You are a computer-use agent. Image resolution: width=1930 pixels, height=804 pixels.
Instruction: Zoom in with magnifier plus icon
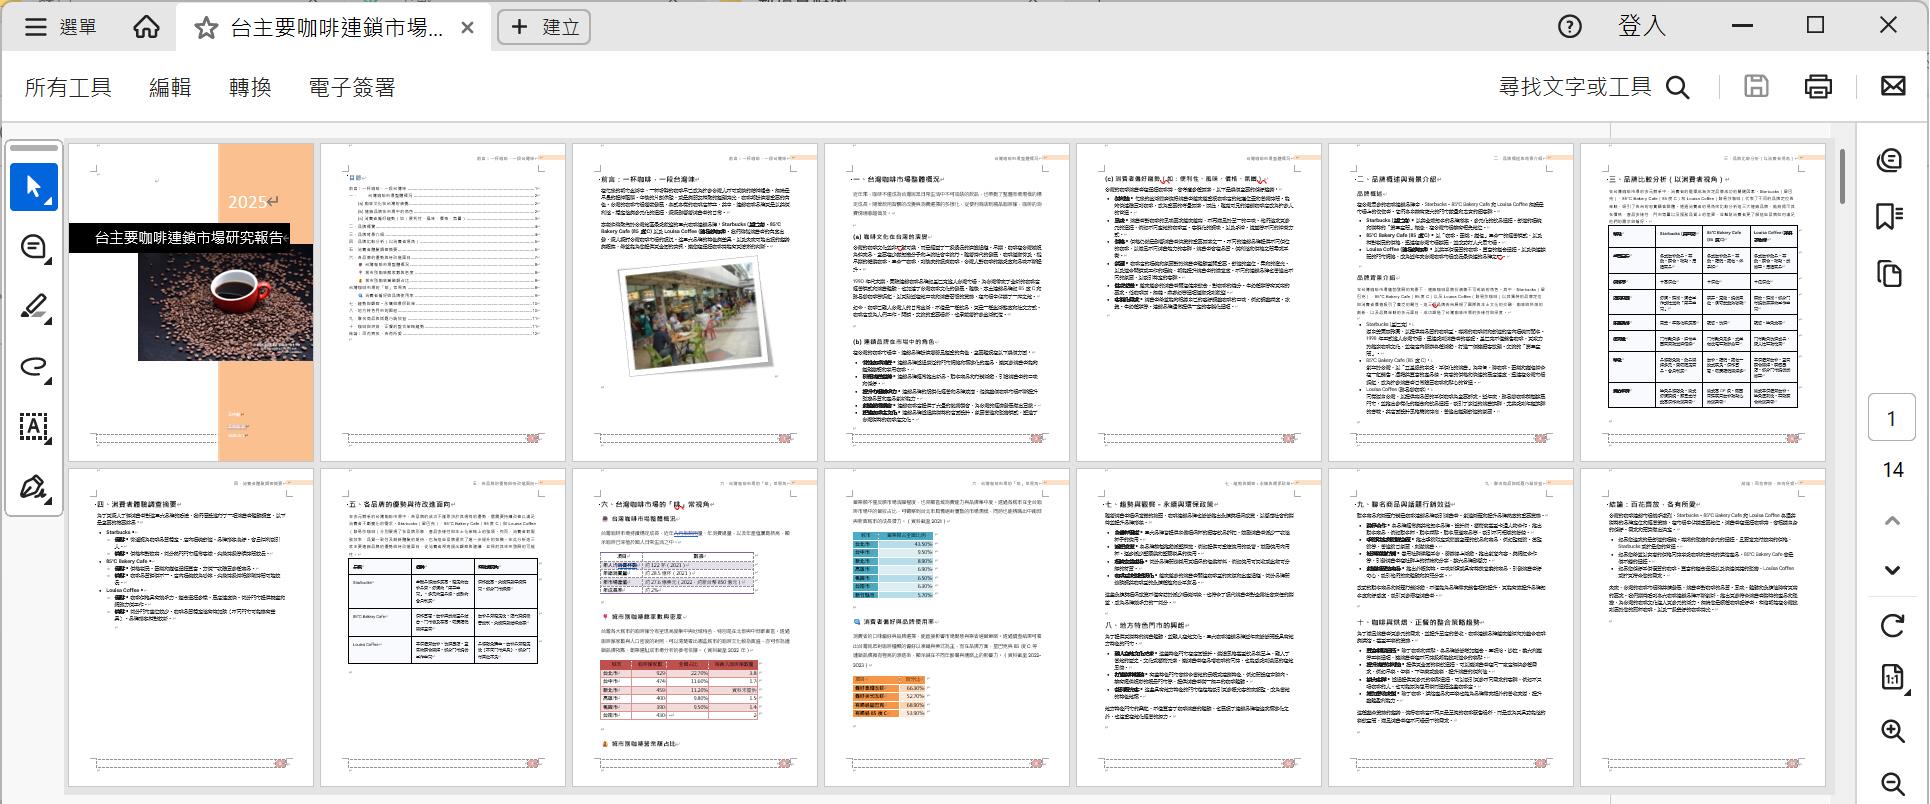(x=1891, y=731)
